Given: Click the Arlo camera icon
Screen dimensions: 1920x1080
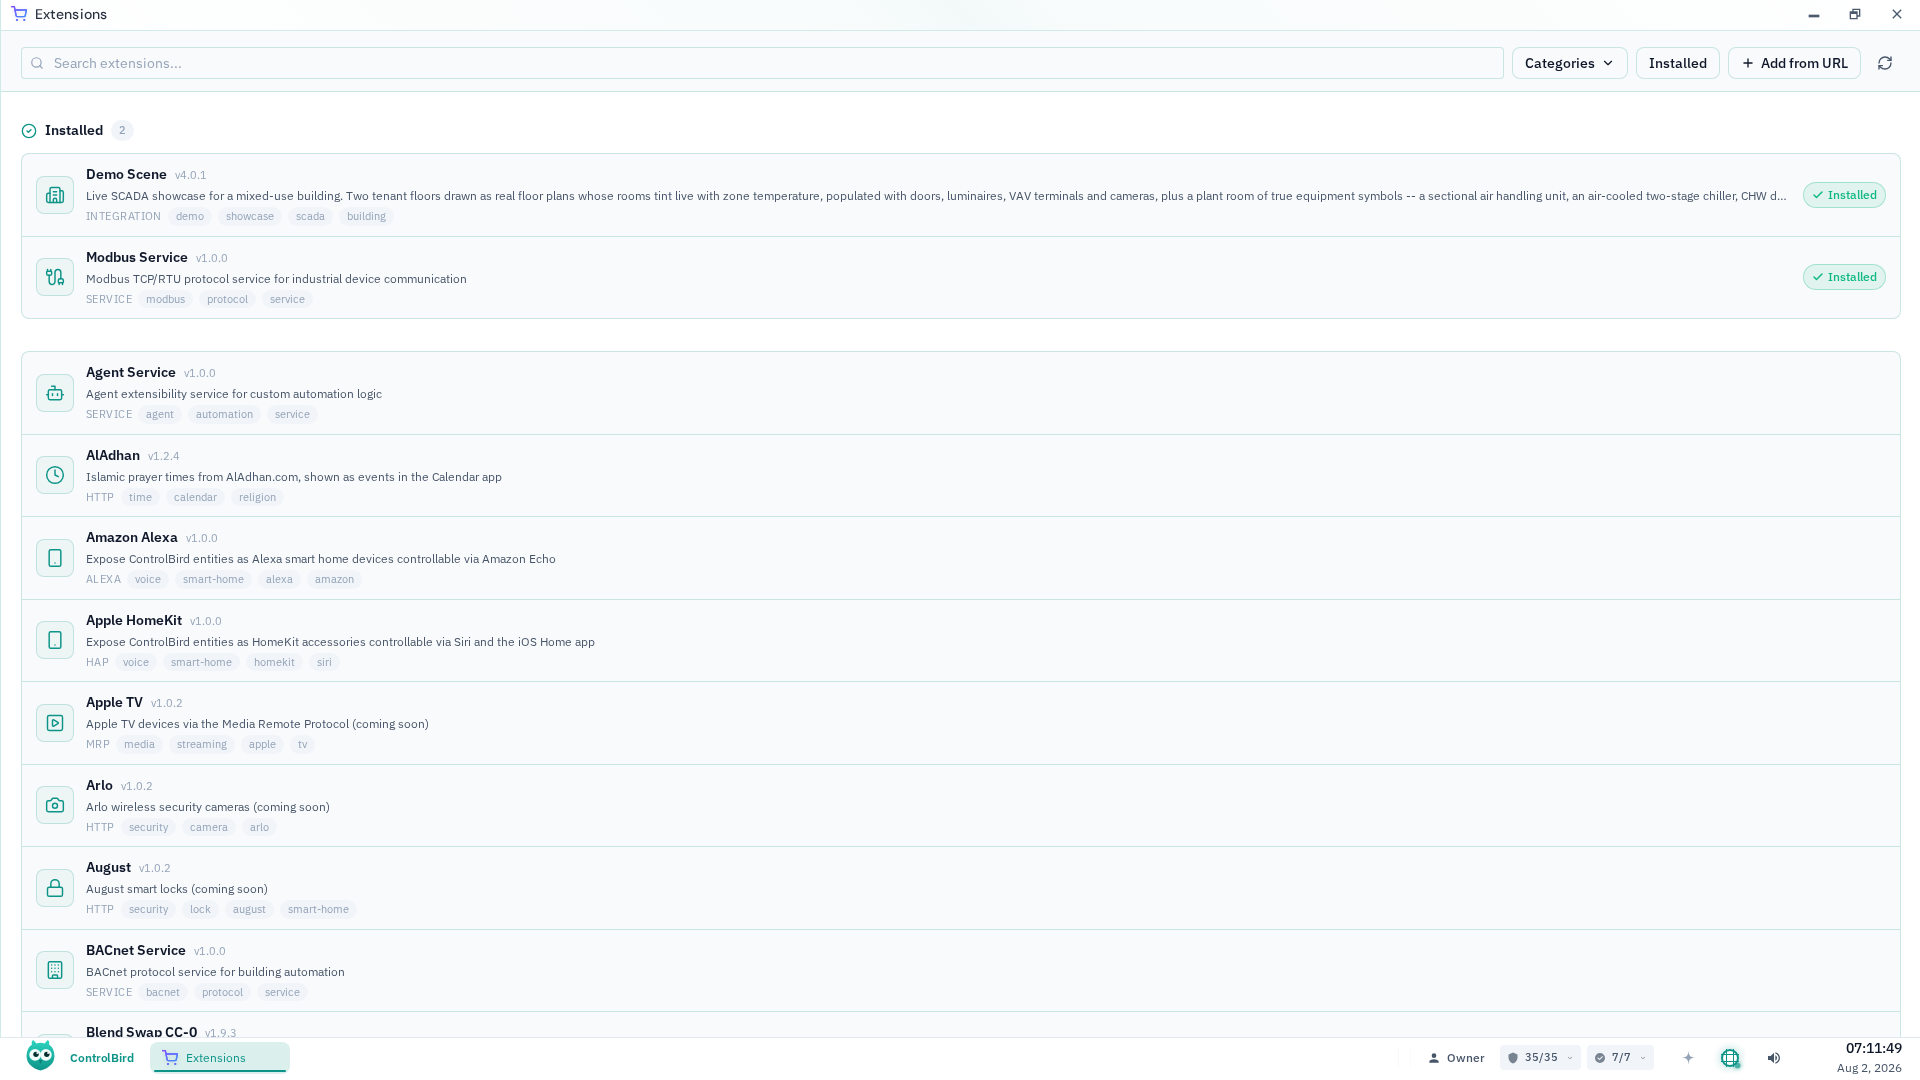Looking at the screenshot, I should (55, 805).
